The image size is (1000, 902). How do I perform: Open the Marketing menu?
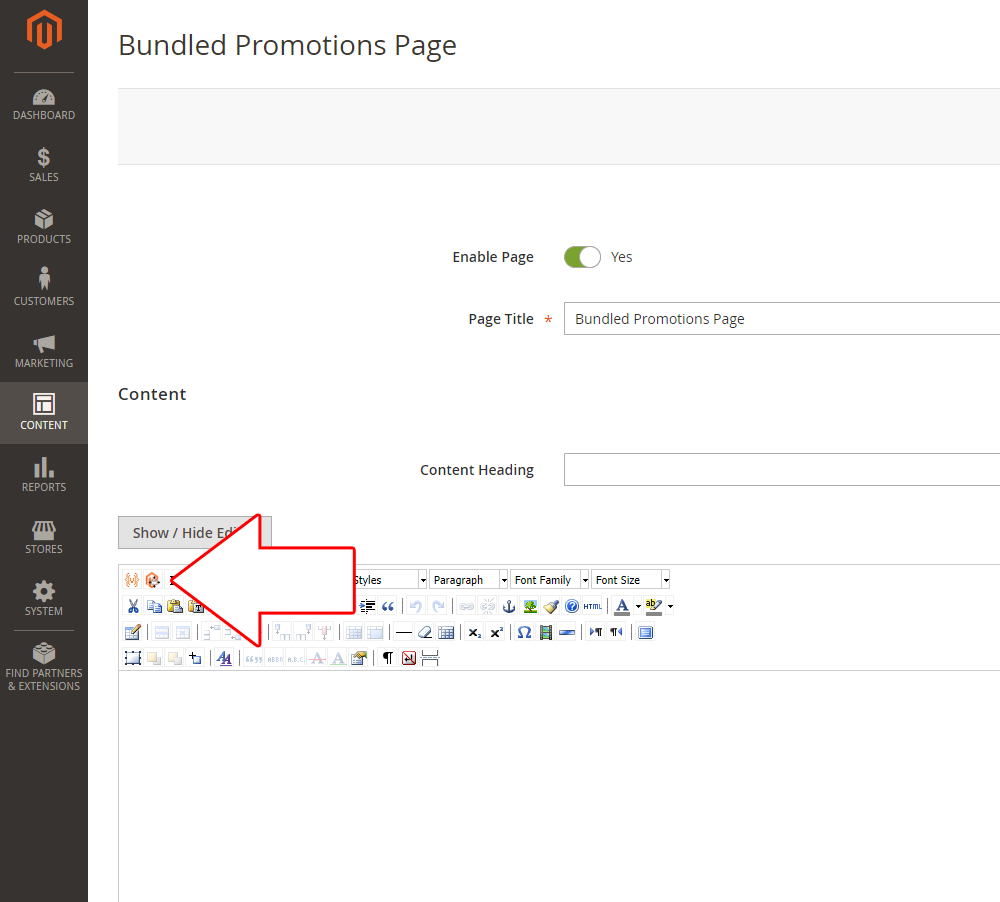point(44,351)
